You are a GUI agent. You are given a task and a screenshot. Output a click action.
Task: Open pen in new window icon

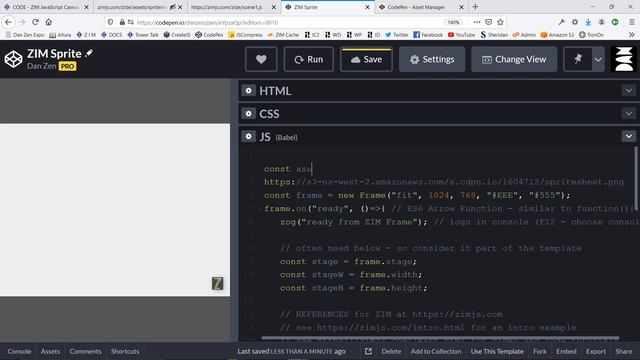368,351
